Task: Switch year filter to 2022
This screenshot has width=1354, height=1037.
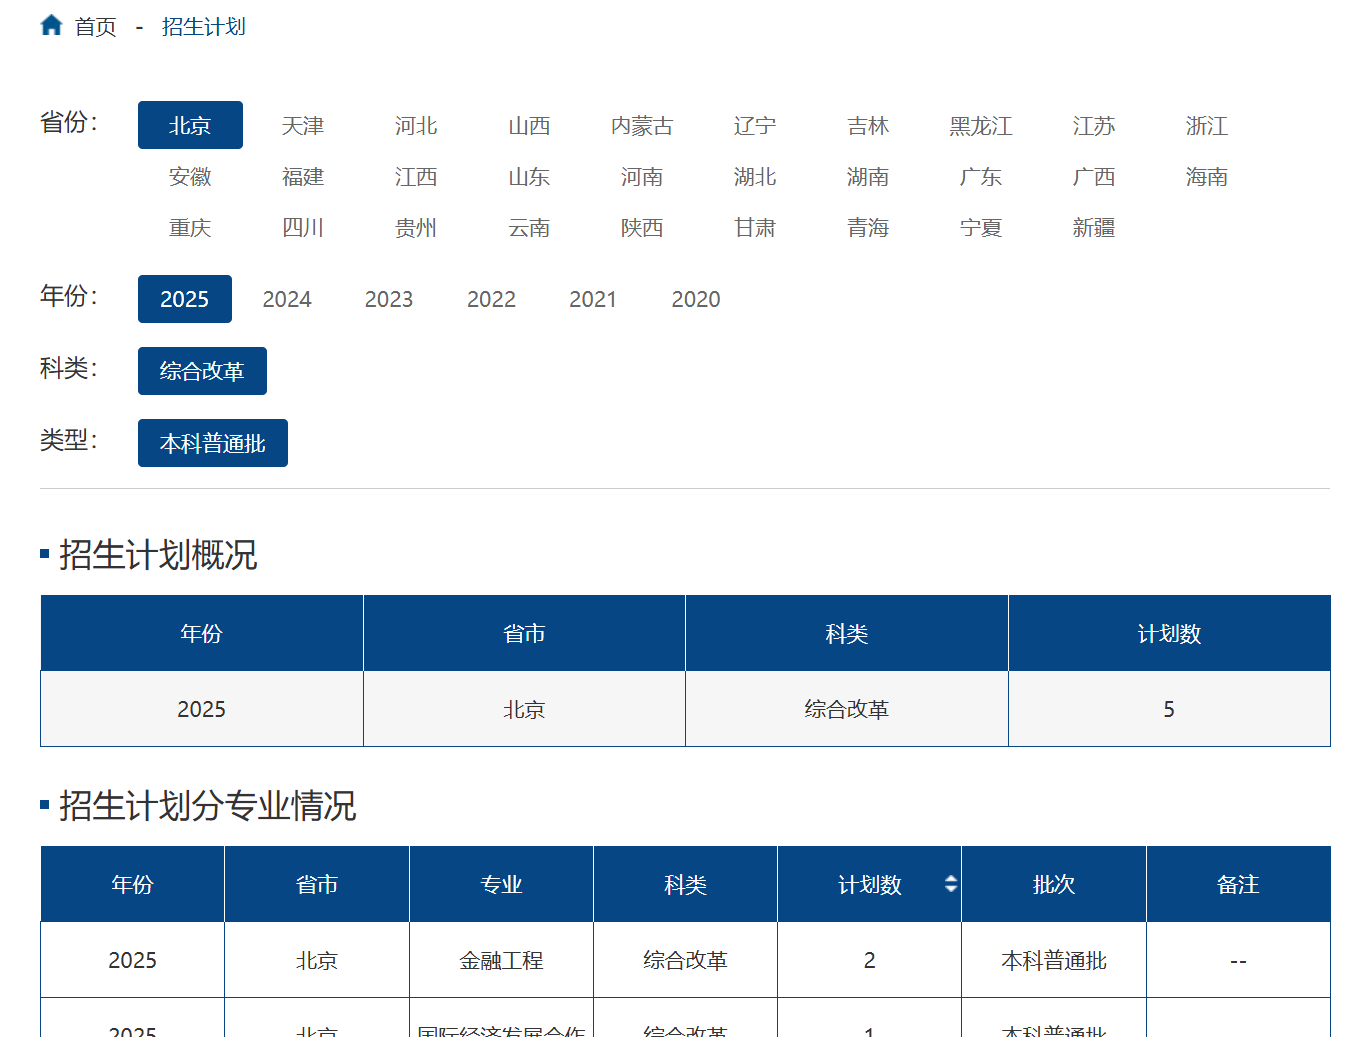Action: (x=491, y=299)
